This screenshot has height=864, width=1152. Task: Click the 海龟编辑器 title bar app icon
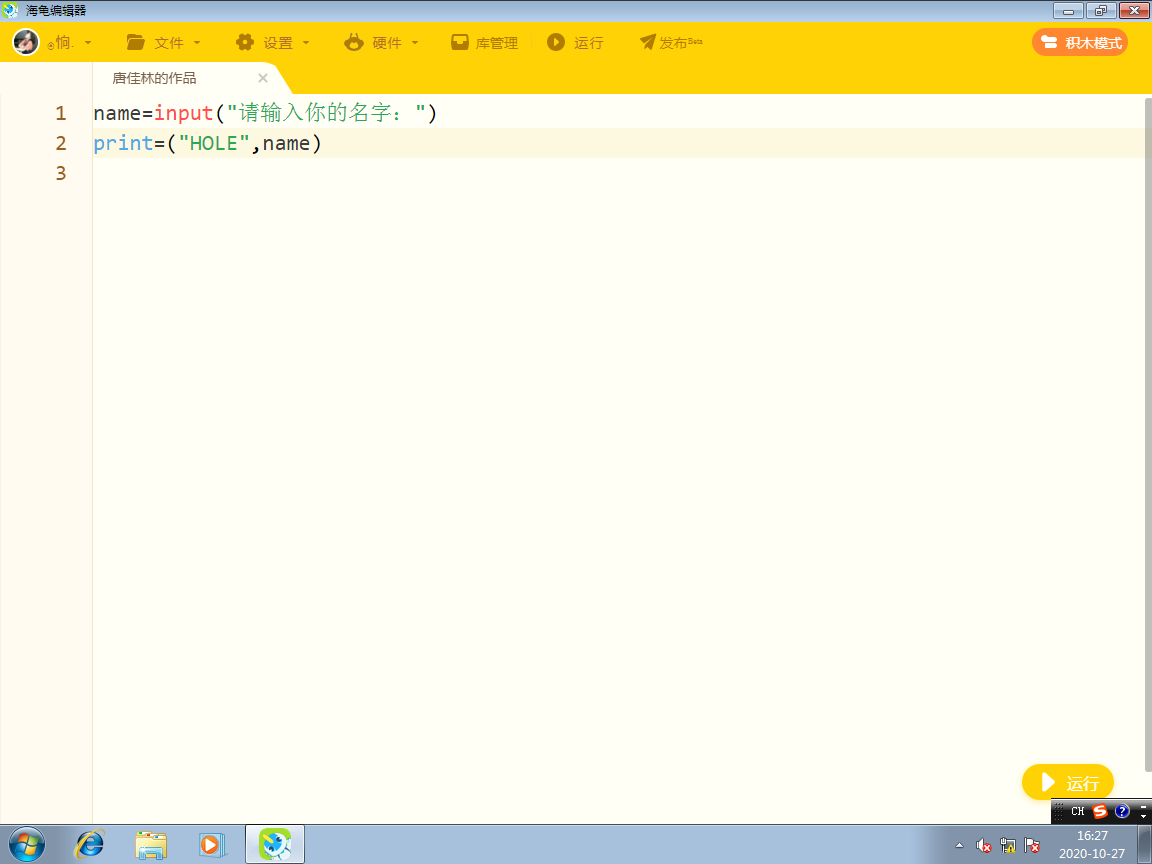(x=10, y=10)
